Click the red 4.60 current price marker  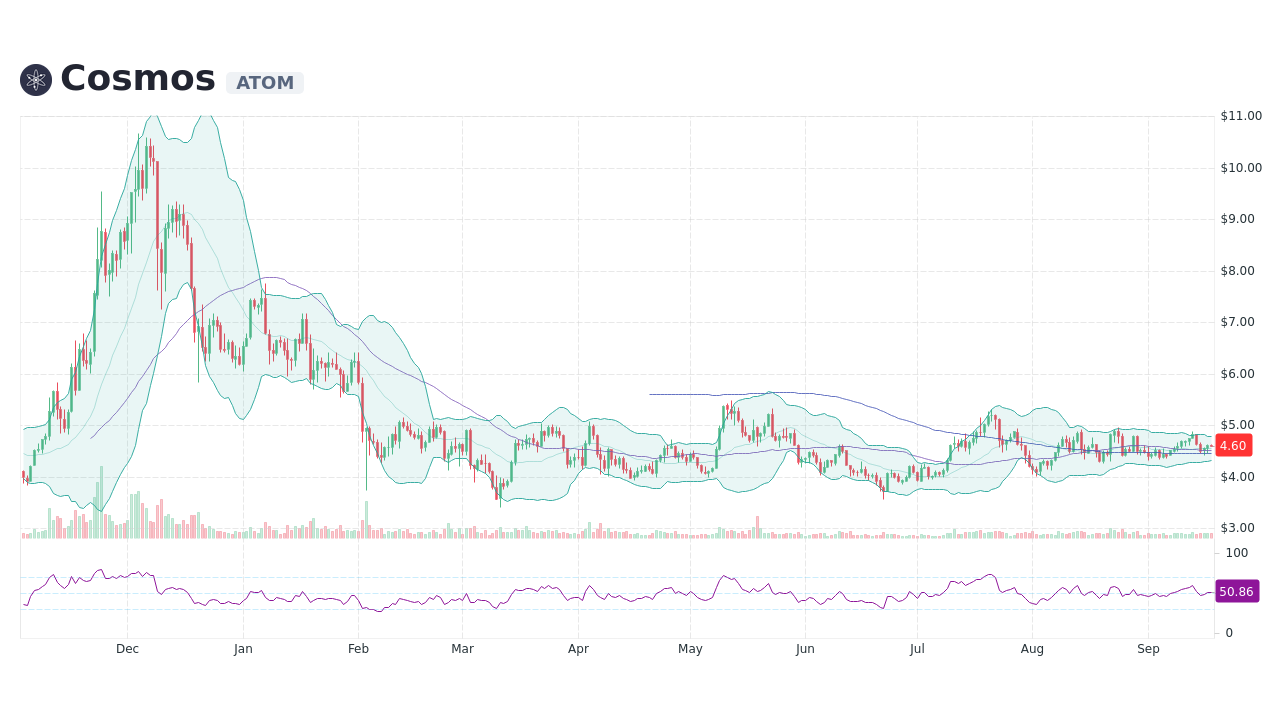pos(1233,446)
